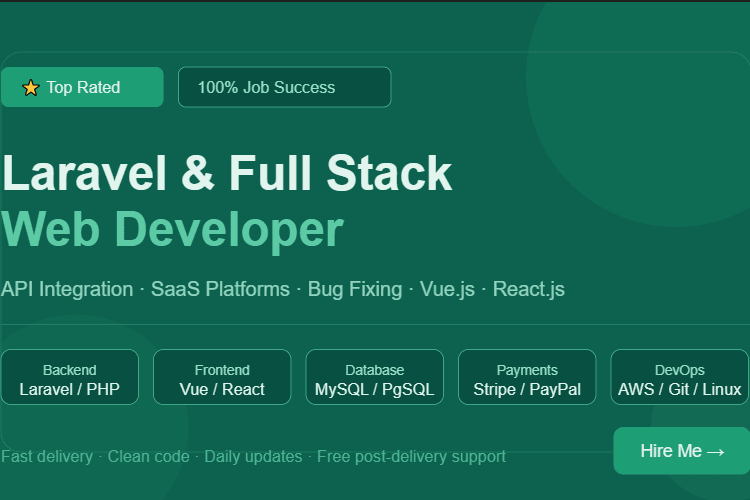This screenshot has width=750, height=500.
Task: Click the 'Vue.js' text
Action: pos(447,289)
